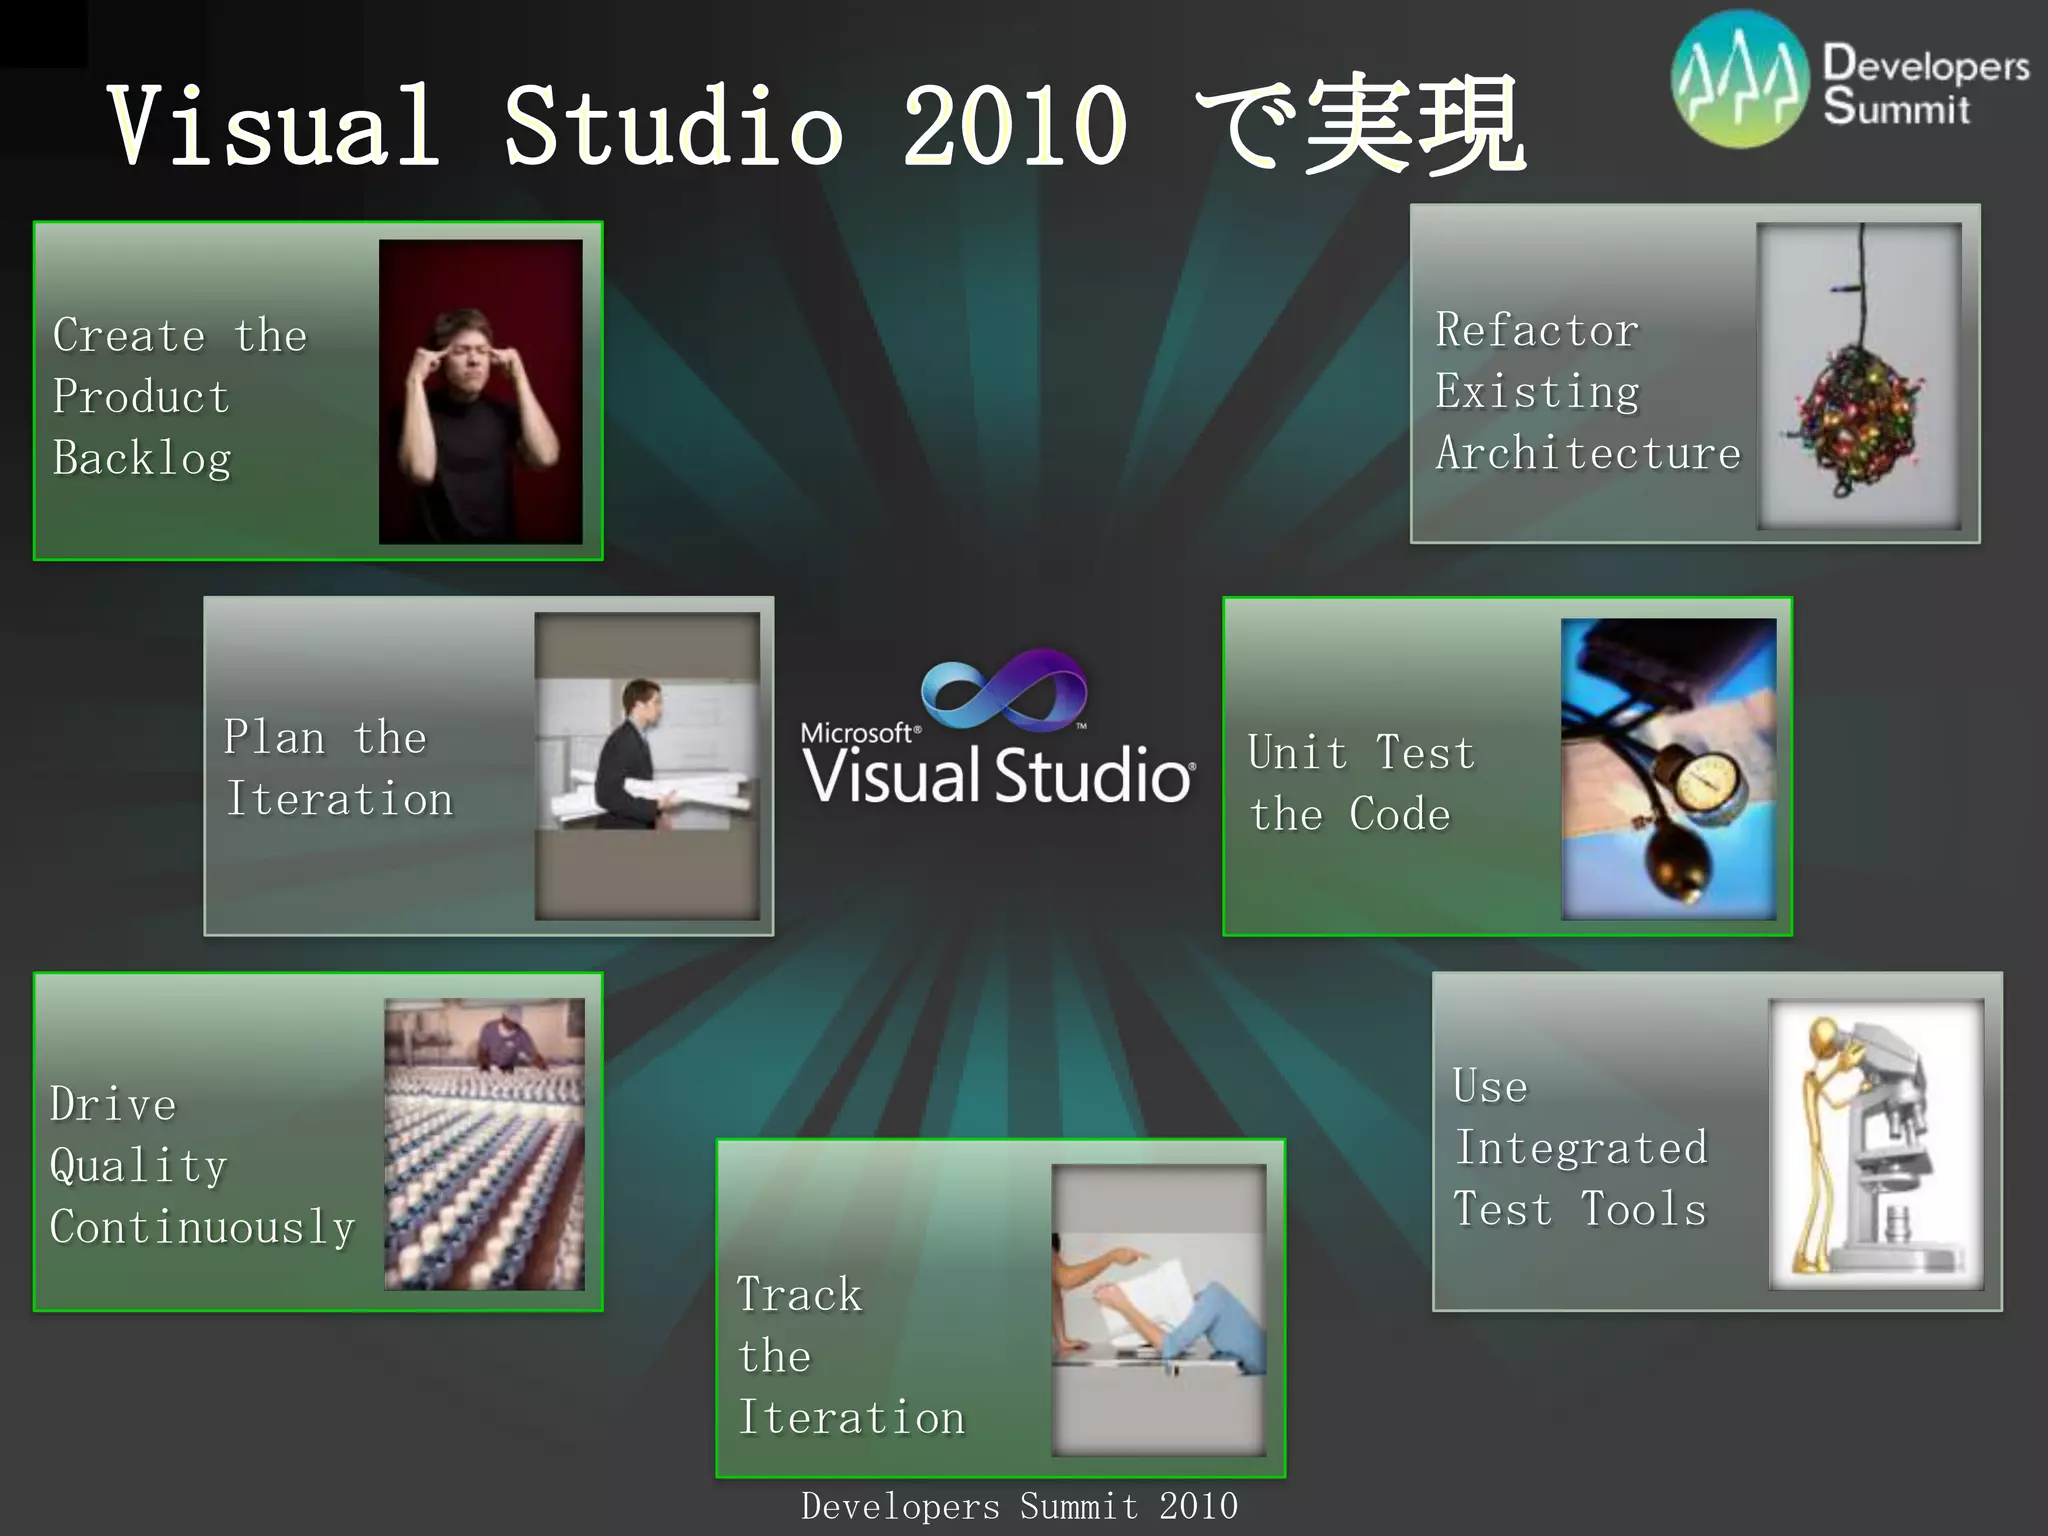The height and width of the screenshot is (1536, 2048).
Task: Click 'Refactor Existing Architecture' text
Action: (1588, 391)
